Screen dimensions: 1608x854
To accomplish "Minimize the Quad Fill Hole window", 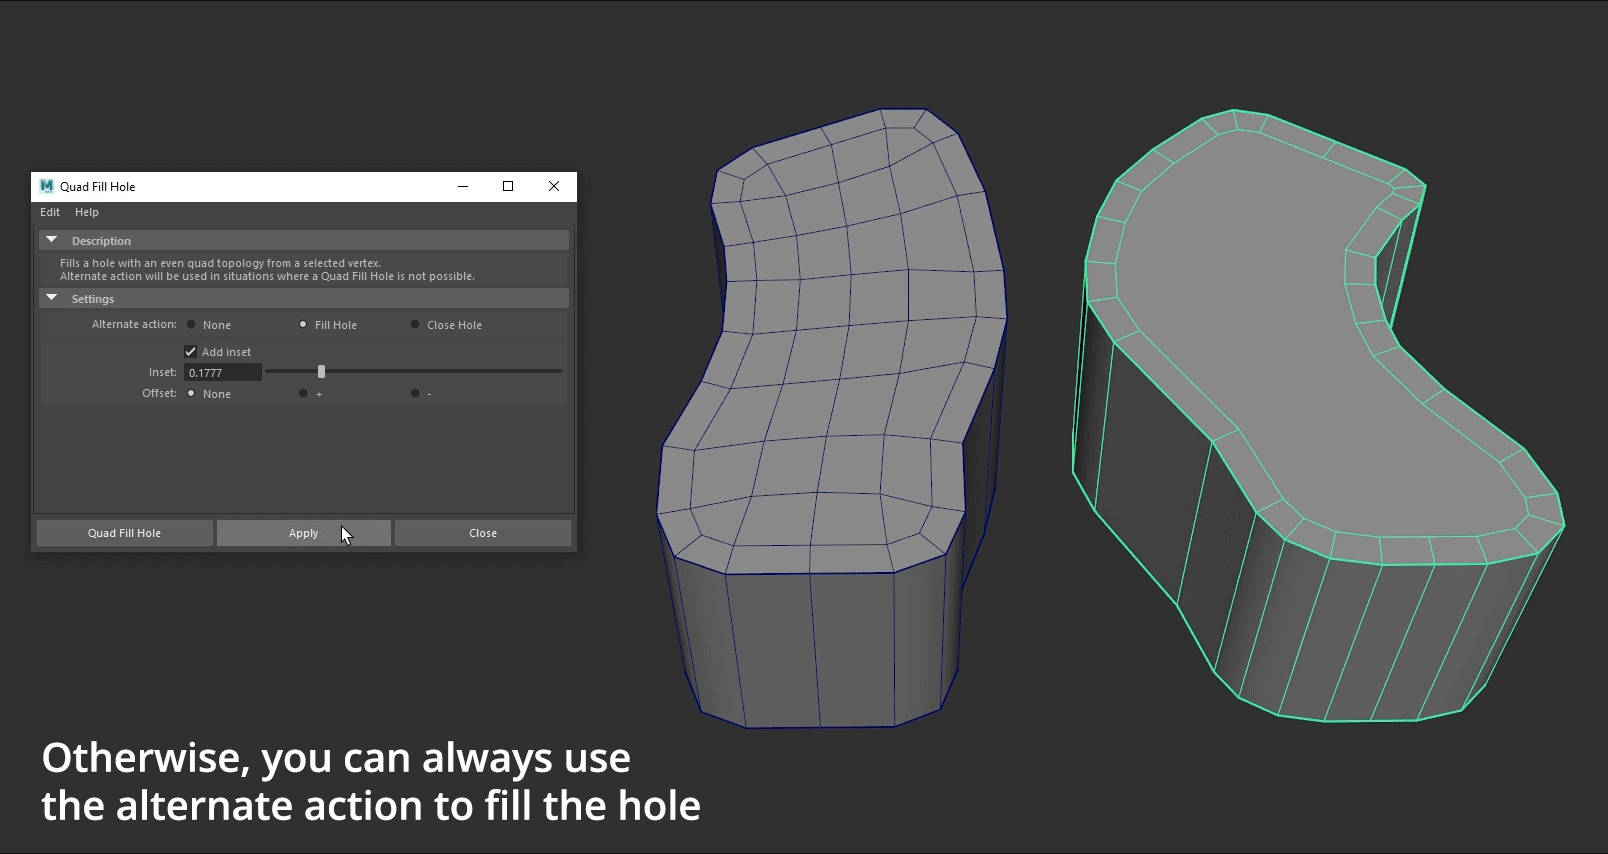I will [463, 186].
